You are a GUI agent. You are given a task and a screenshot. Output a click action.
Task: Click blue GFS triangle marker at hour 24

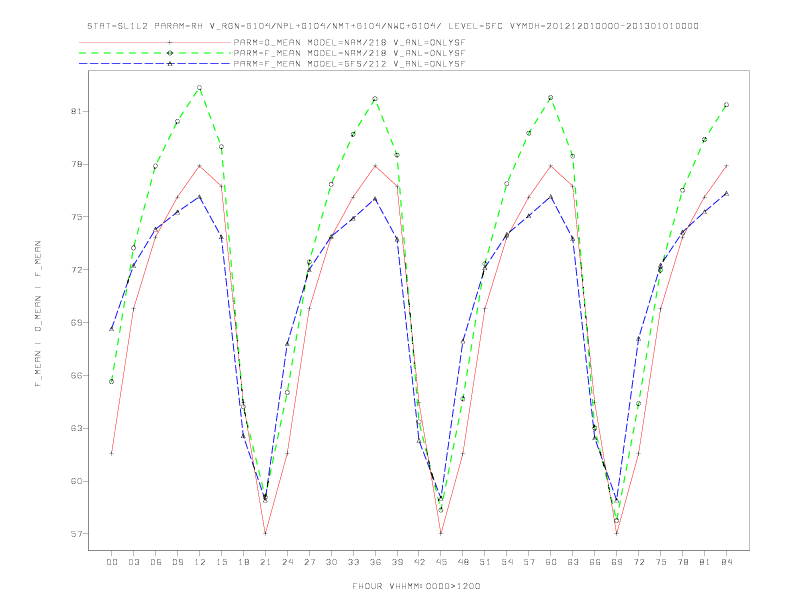(287, 343)
